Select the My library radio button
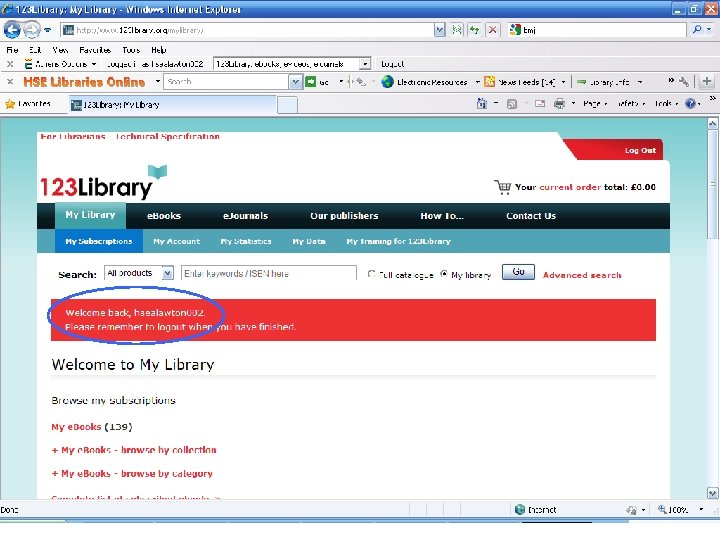 click(x=444, y=274)
